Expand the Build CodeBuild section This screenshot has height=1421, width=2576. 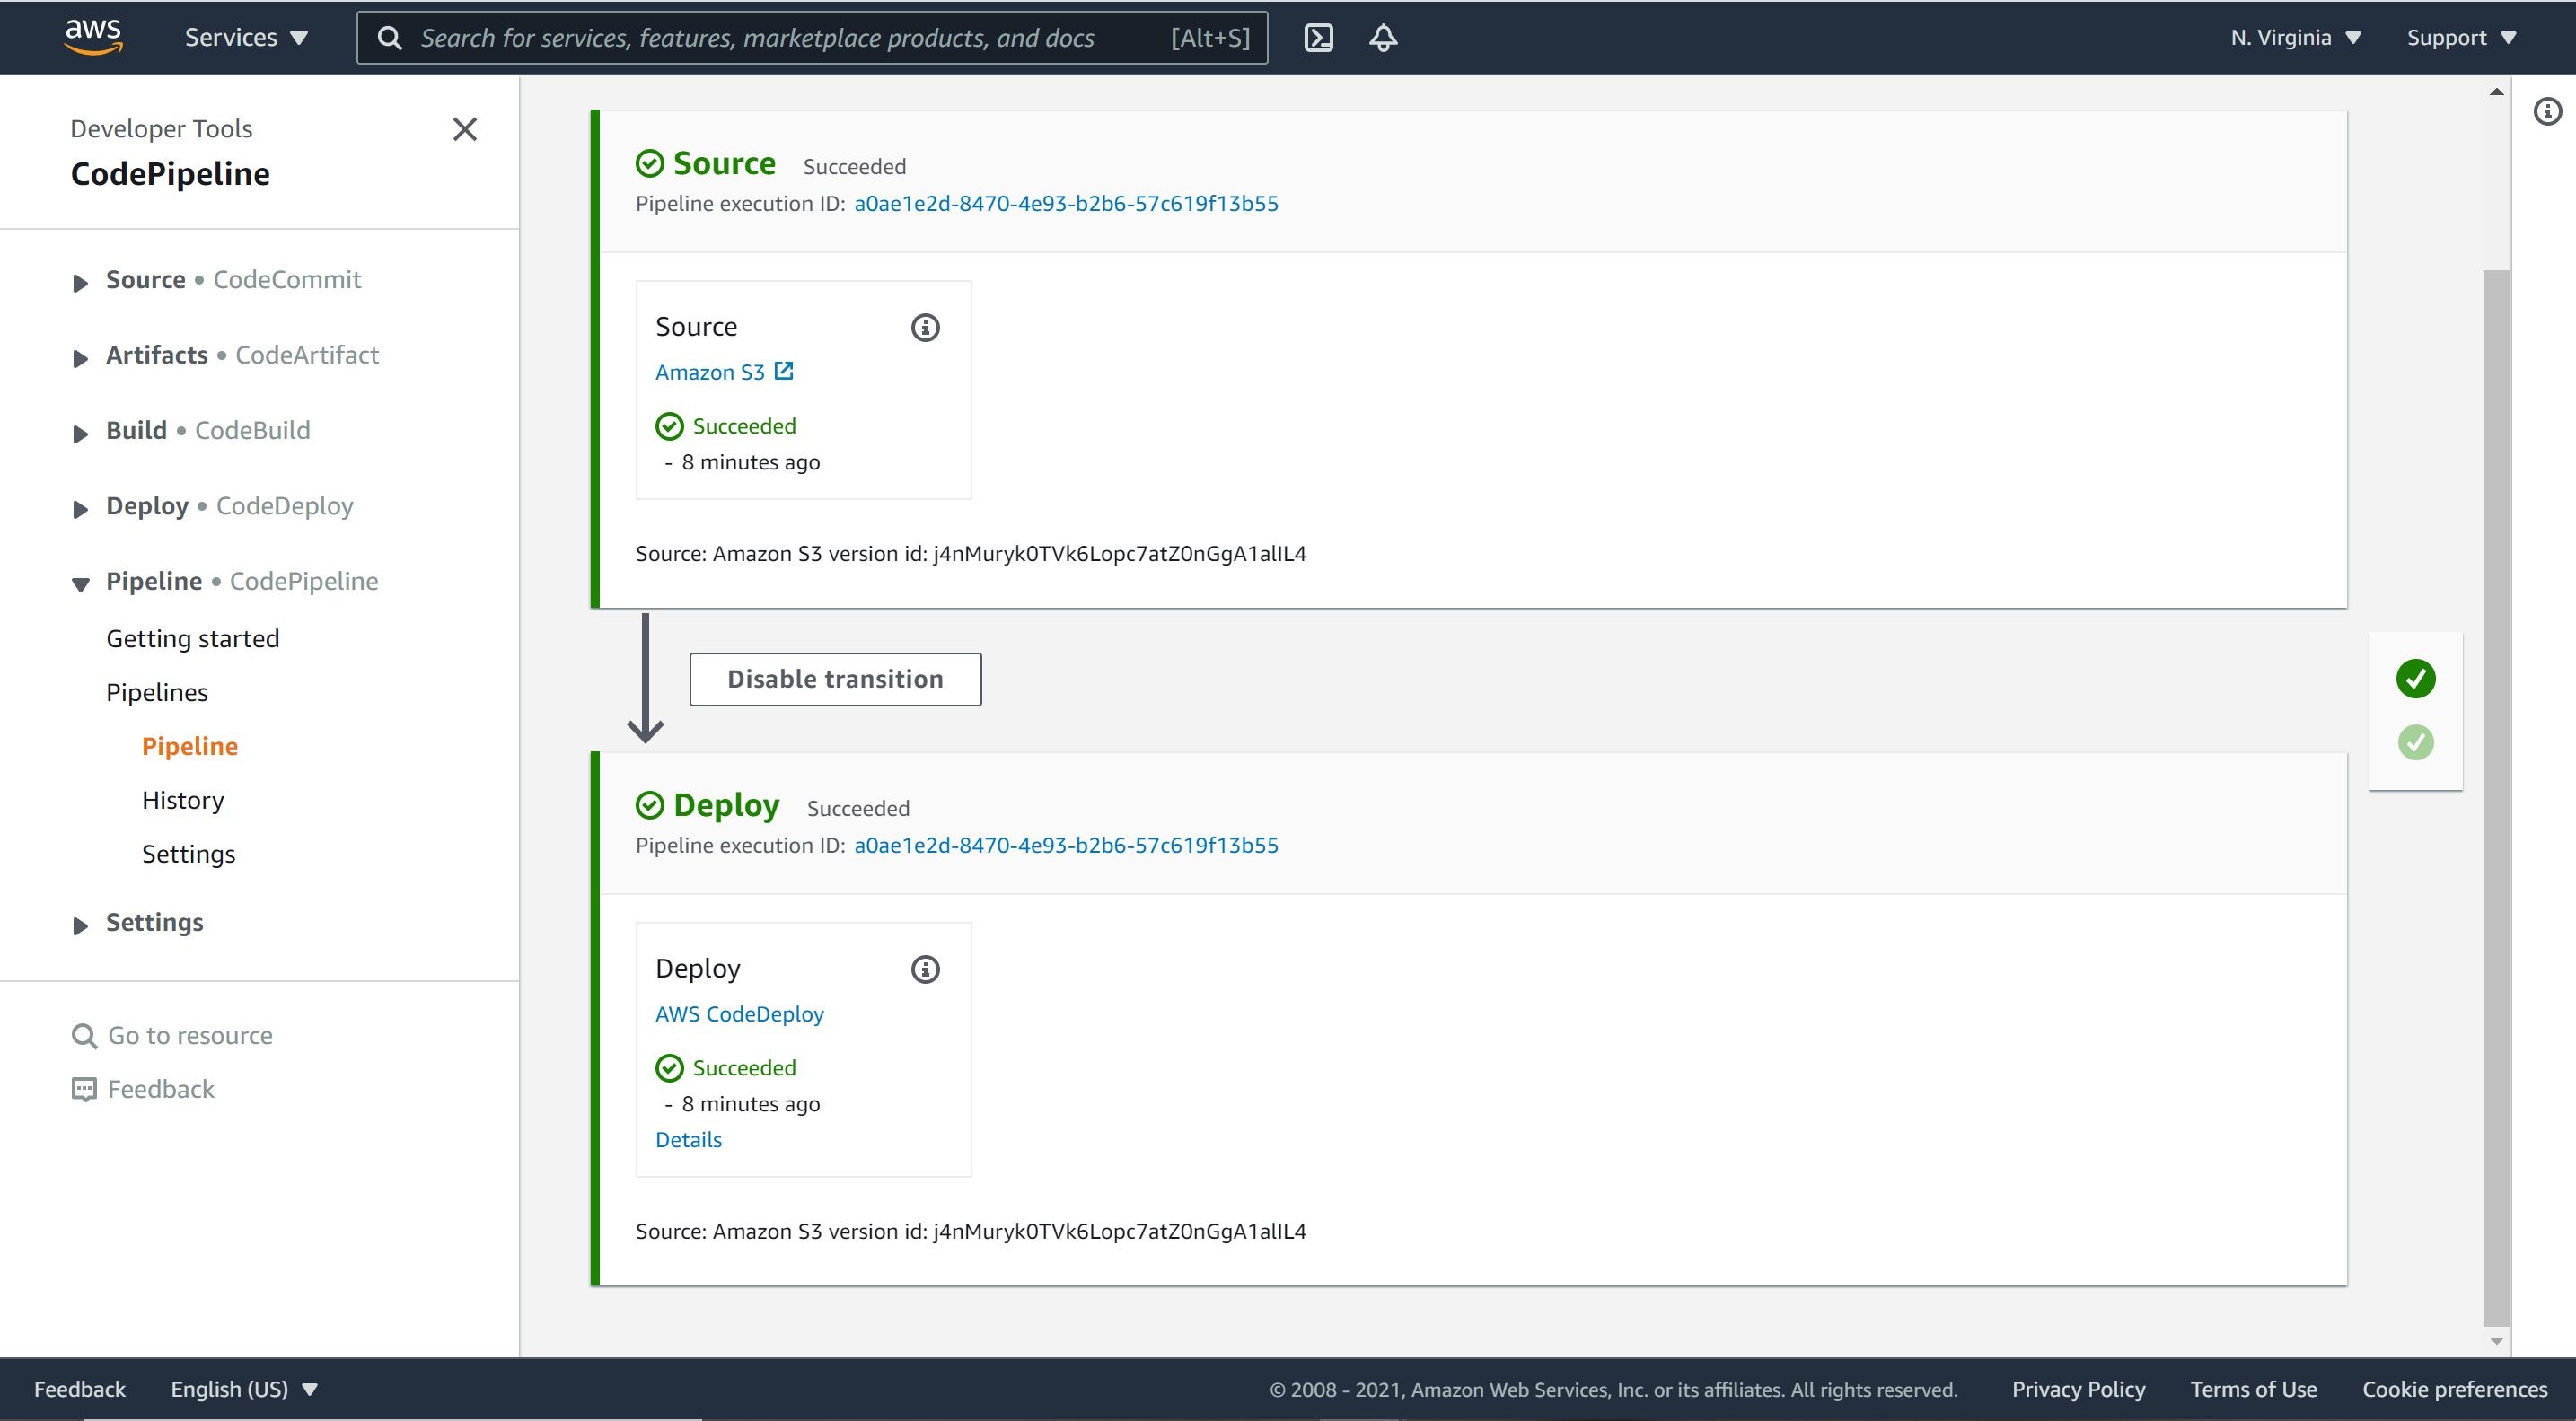[x=79, y=429]
